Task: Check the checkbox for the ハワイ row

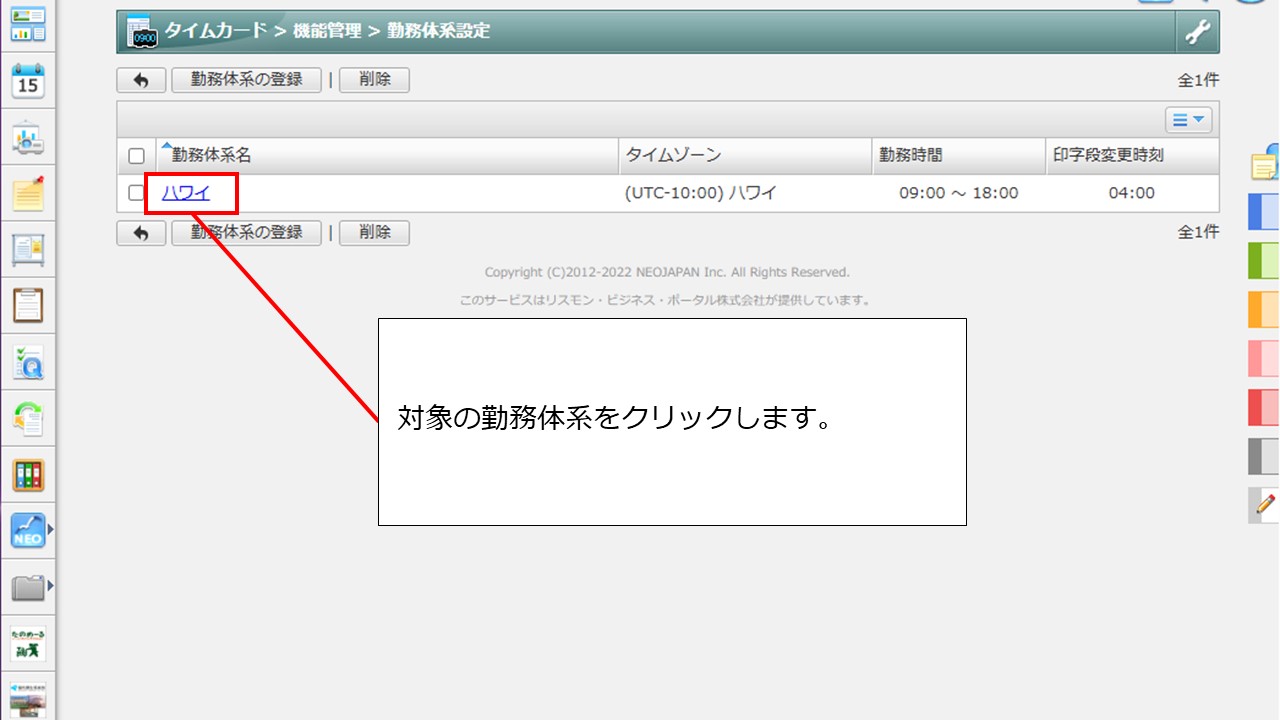Action: (137, 193)
